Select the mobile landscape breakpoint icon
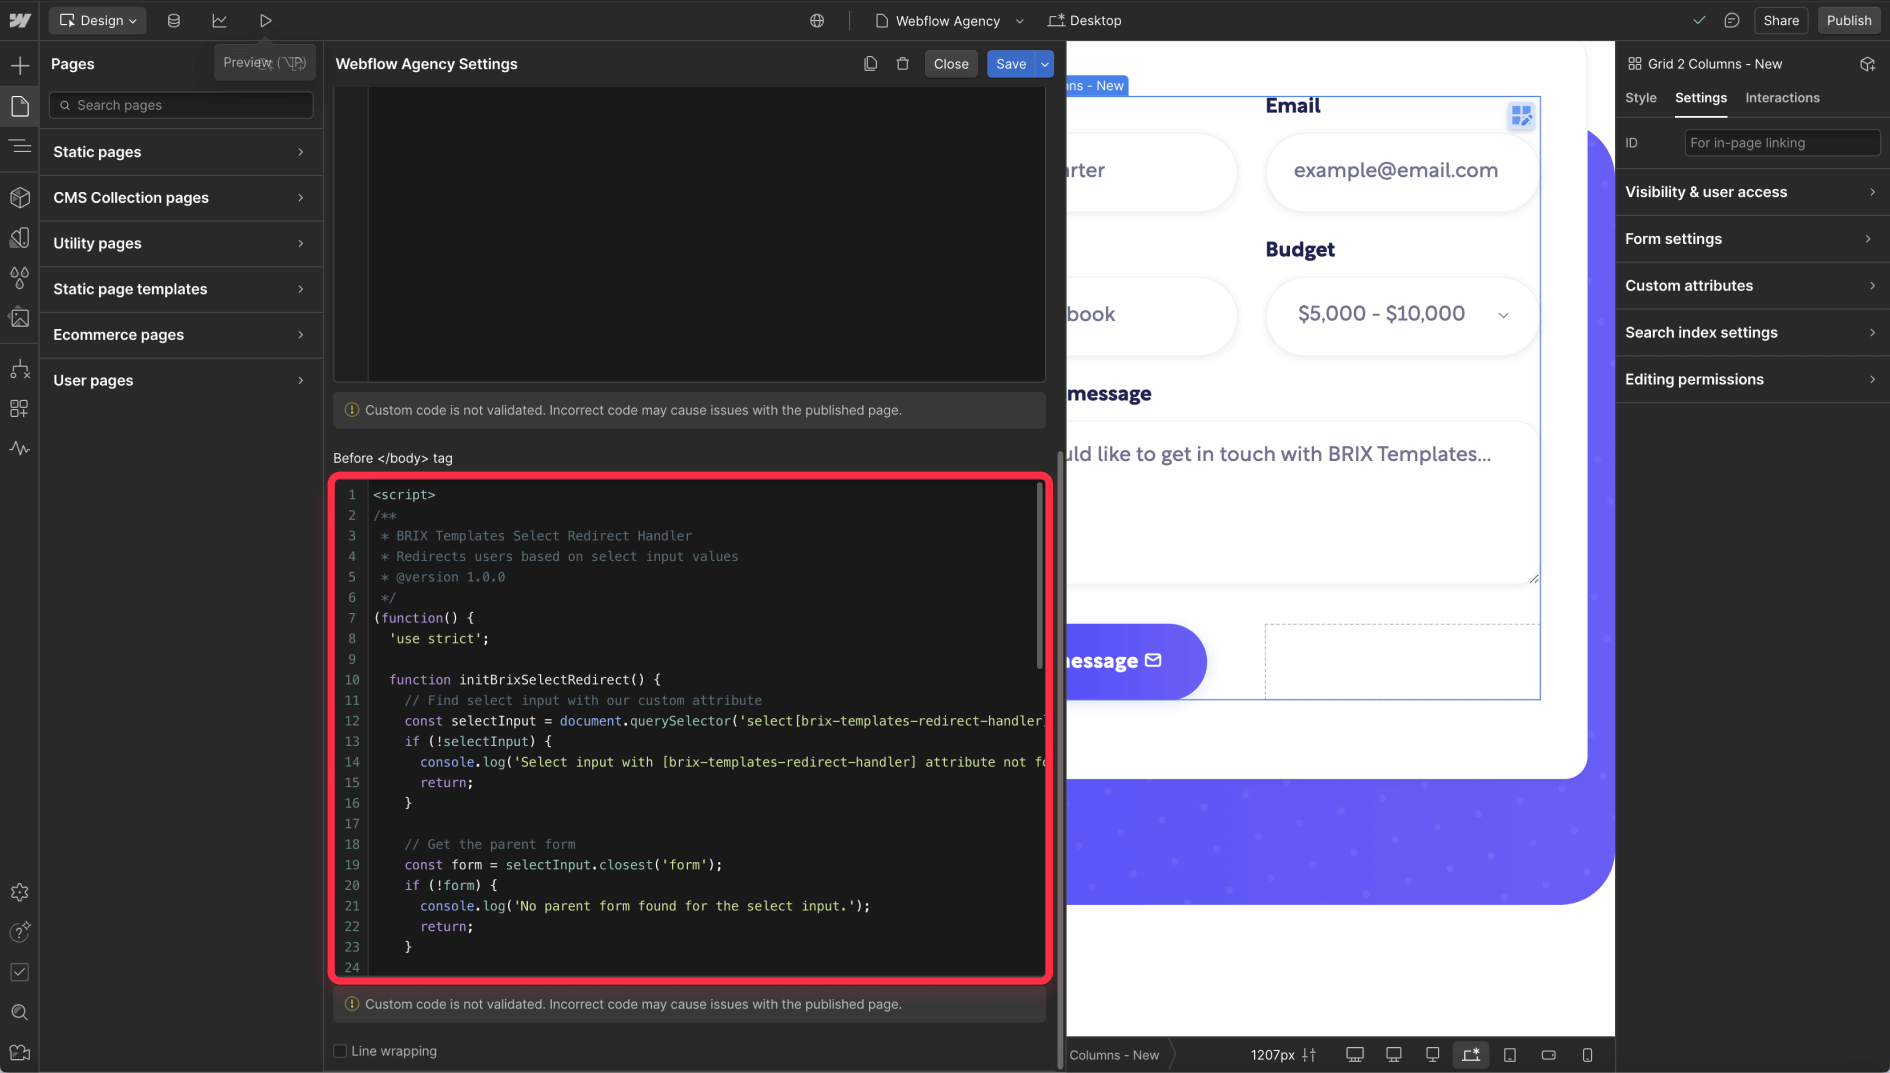Image resolution: width=1890 pixels, height=1073 pixels. pos(1549,1055)
